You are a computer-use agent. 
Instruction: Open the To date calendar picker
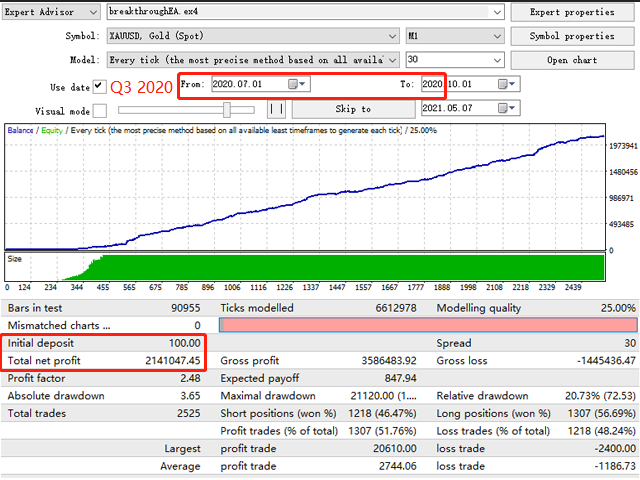click(x=507, y=84)
